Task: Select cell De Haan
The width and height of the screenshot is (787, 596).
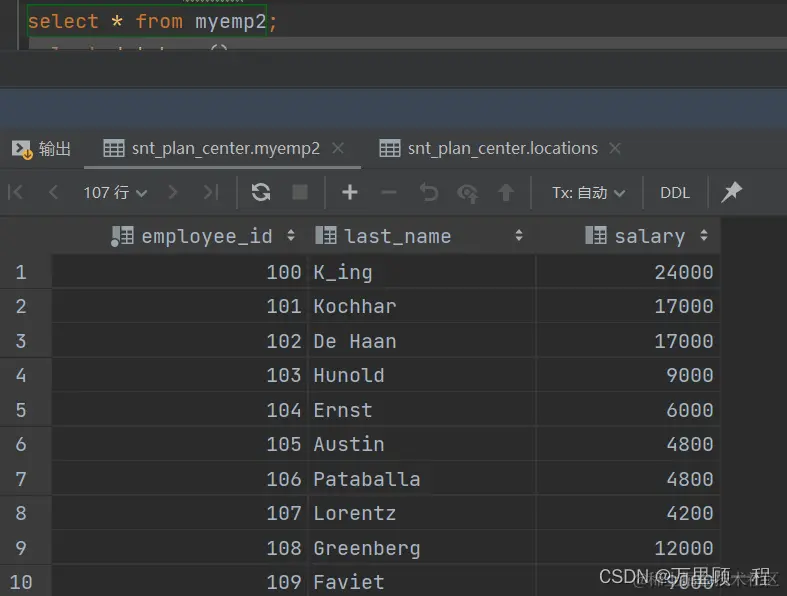Action: click(421, 341)
